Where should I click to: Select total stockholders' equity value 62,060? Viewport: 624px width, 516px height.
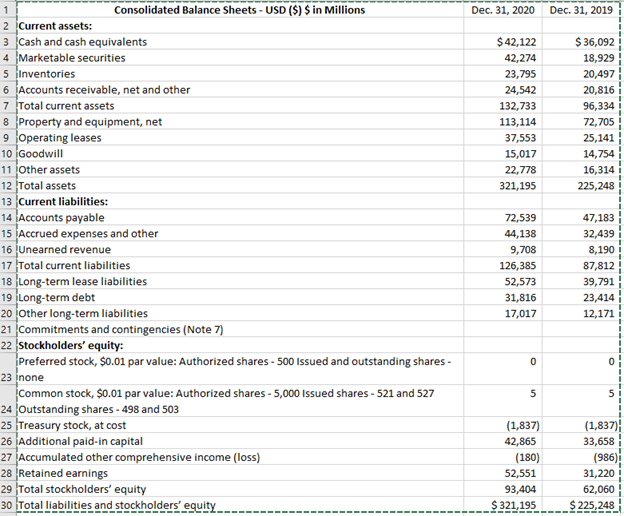[581, 489]
